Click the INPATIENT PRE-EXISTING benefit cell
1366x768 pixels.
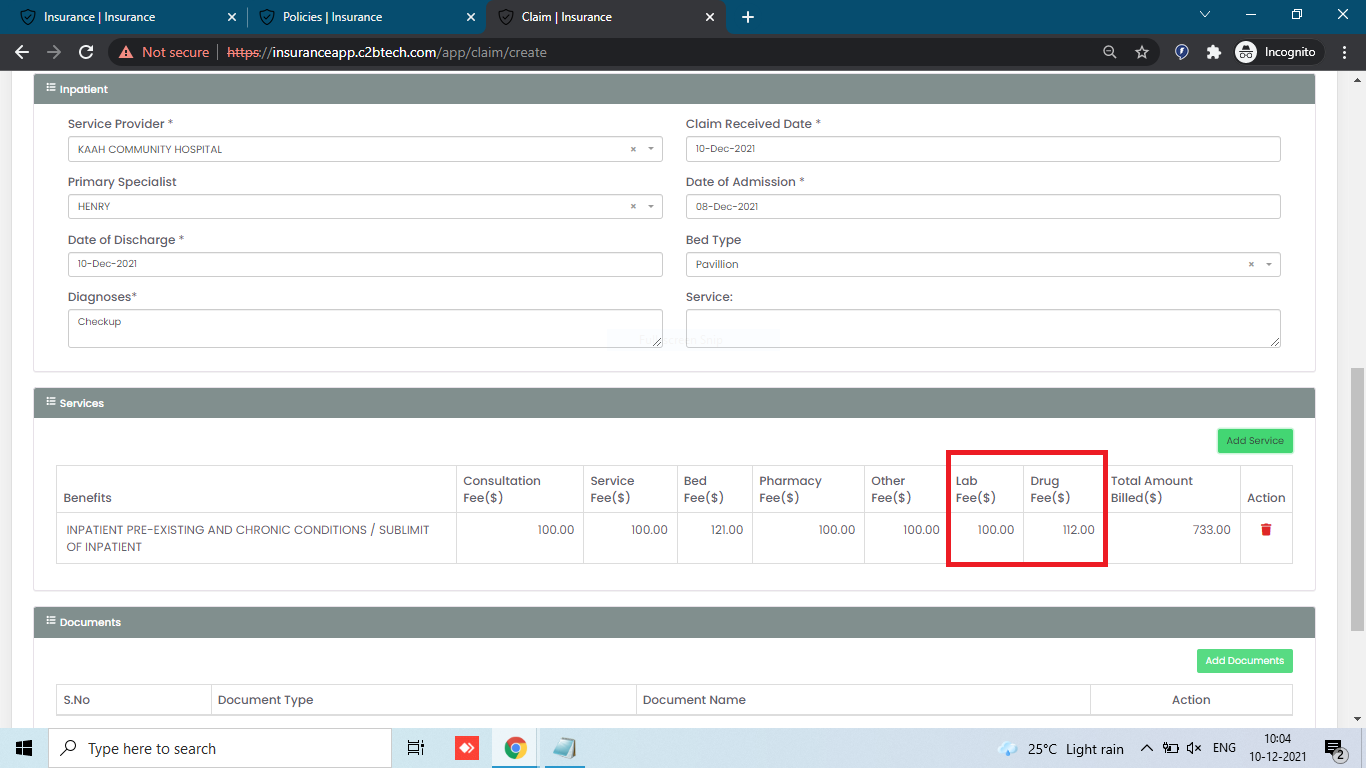tap(256, 538)
